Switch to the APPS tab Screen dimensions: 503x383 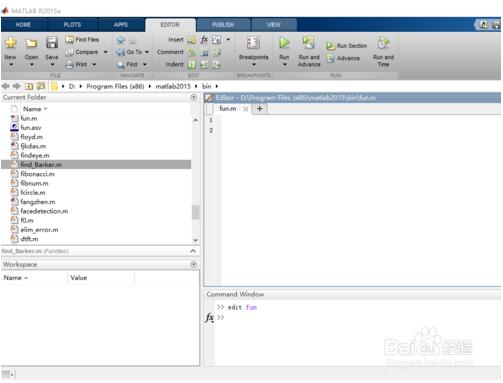pyautogui.click(x=121, y=25)
